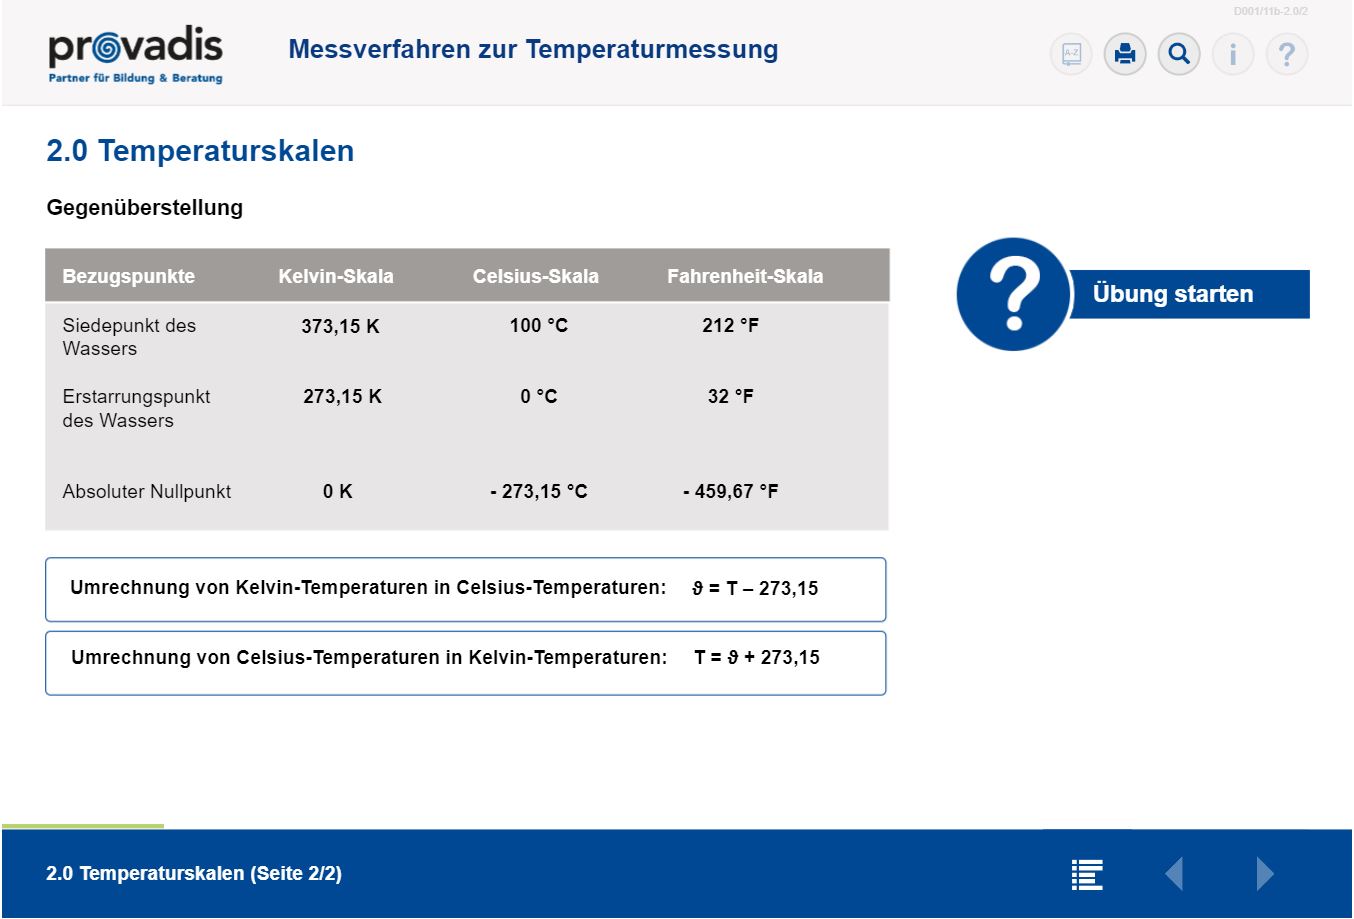1354x919 pixels.
Task: Click the '2.0 Temperaturskalen (Seite 2/2)' footer label
Action: tap(194, 874)
